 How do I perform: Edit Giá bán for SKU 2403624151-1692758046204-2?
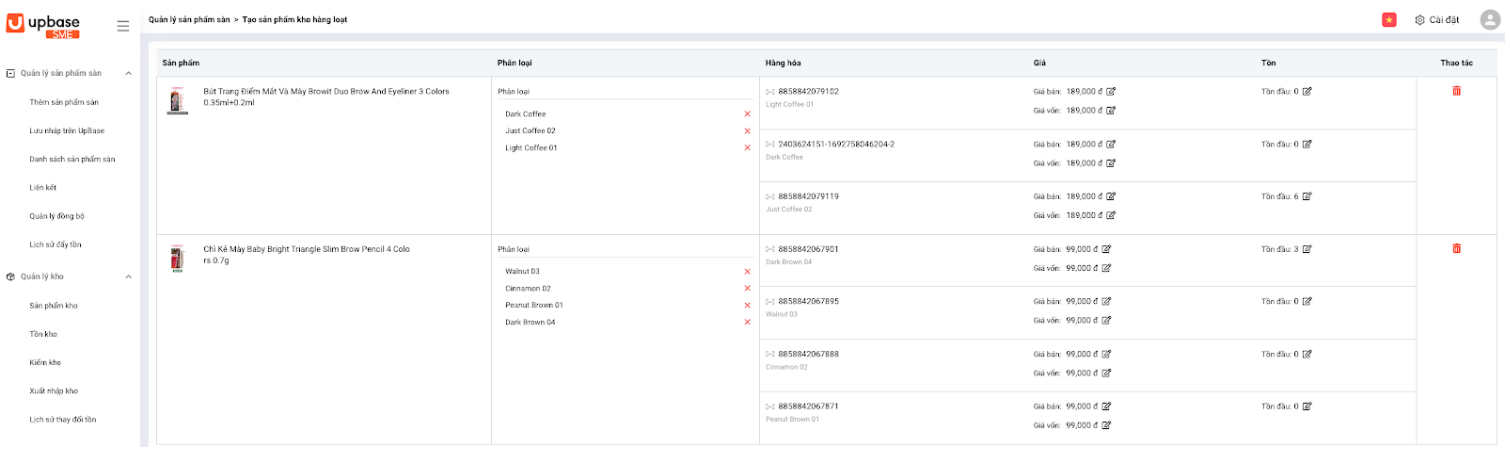[1111, 144]
